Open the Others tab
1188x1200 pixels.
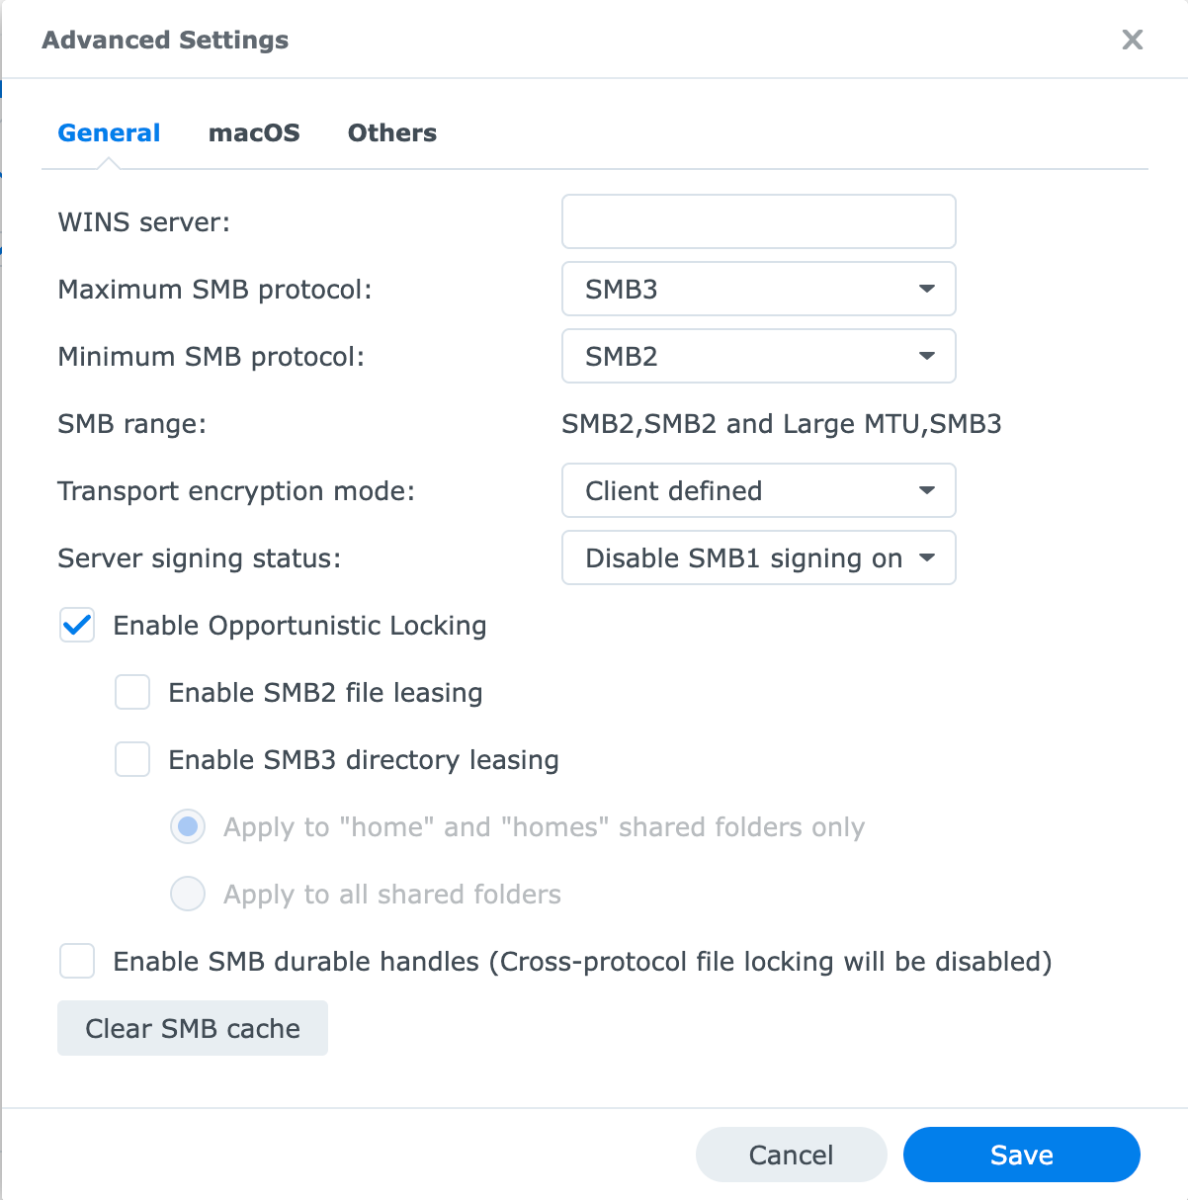(392, 133)
